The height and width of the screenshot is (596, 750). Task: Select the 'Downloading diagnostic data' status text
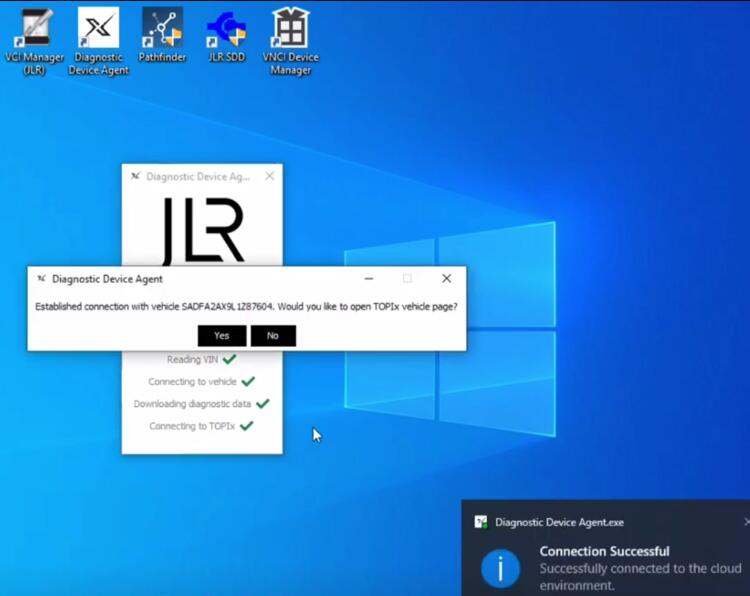click(192, 404)
